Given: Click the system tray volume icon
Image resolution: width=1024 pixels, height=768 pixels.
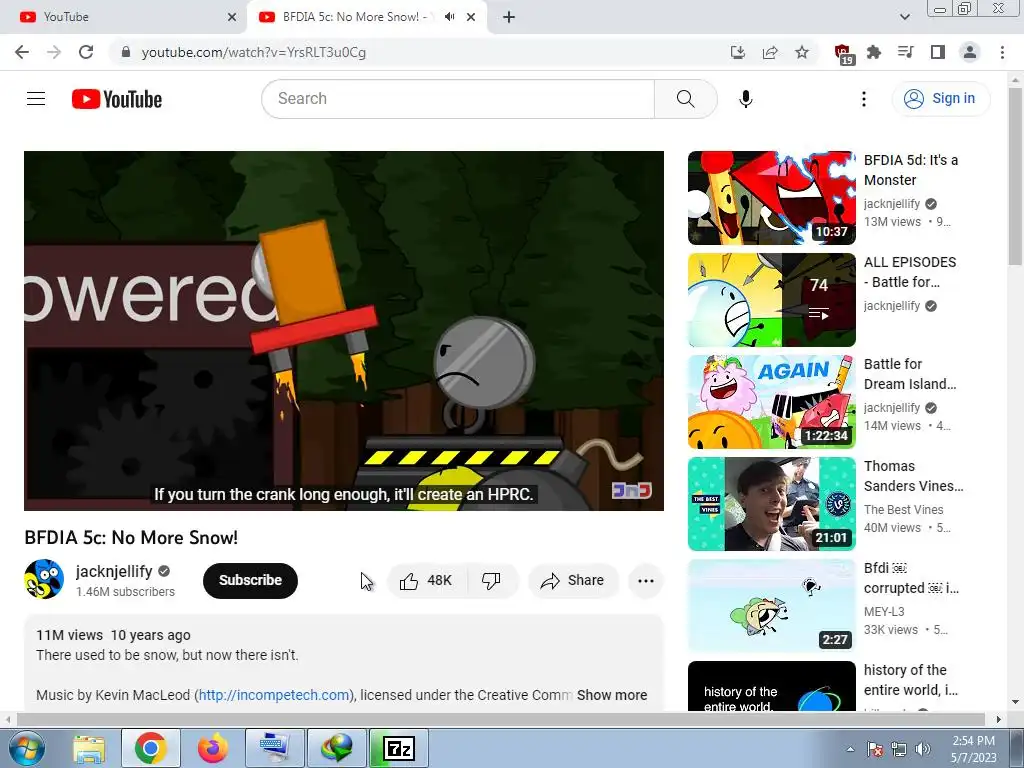Looking at the screenshot, I should click(922, 749).
